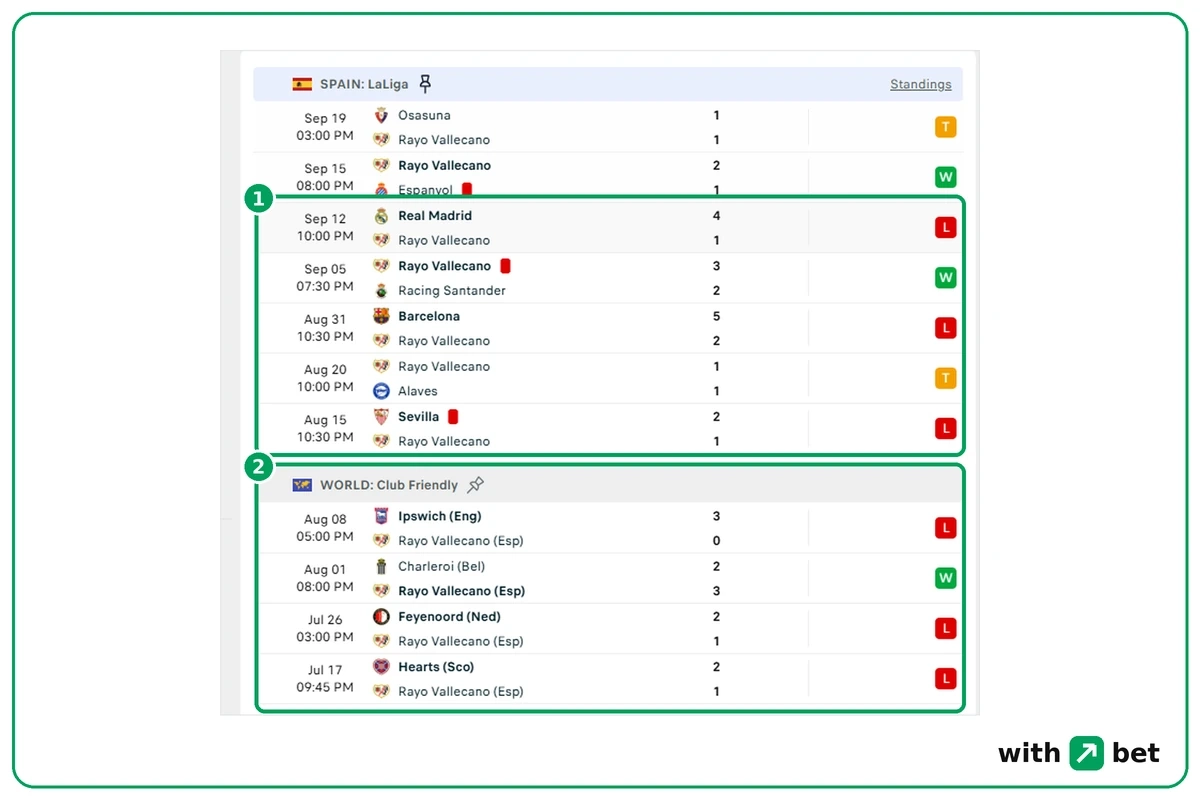Select the Feyenoord (Ned) team name

(x=450, y=617)
